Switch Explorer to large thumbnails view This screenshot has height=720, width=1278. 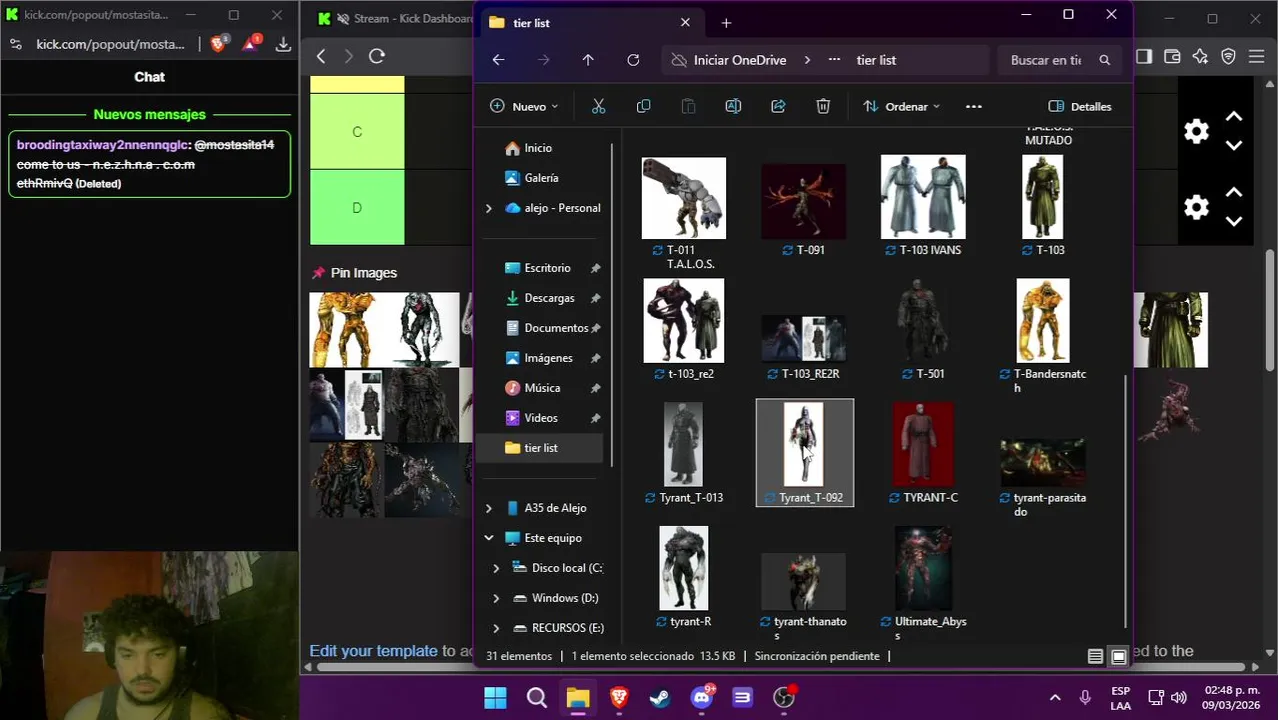1118,656
